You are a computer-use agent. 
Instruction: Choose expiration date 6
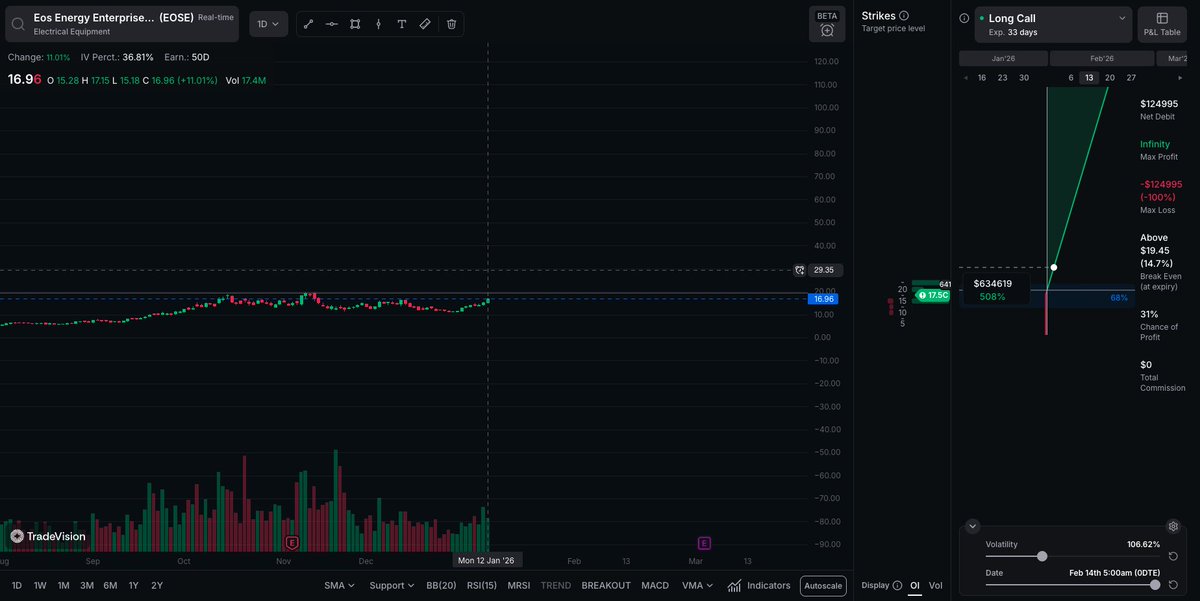pyautogui.click(x=1071, y=78)
